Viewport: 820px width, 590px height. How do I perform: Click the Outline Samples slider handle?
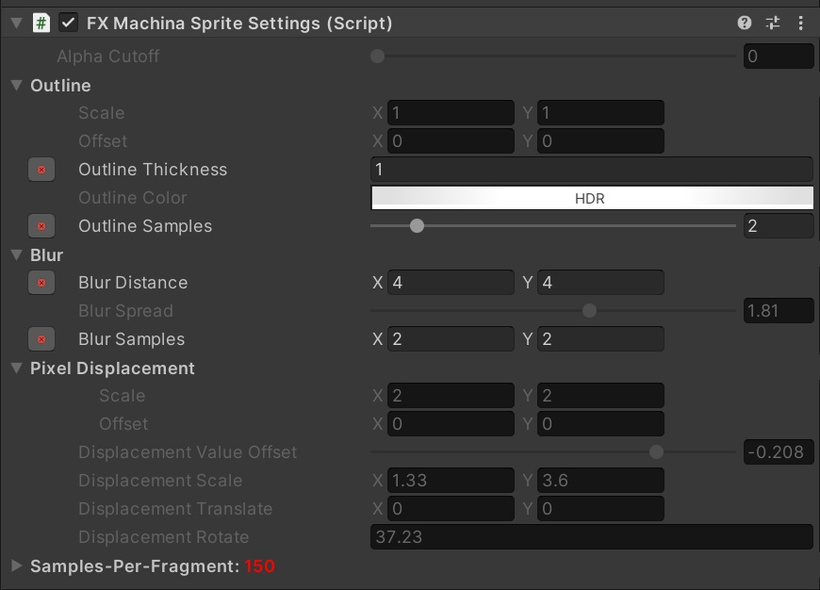pyautogui.click(x=417, y=226)
